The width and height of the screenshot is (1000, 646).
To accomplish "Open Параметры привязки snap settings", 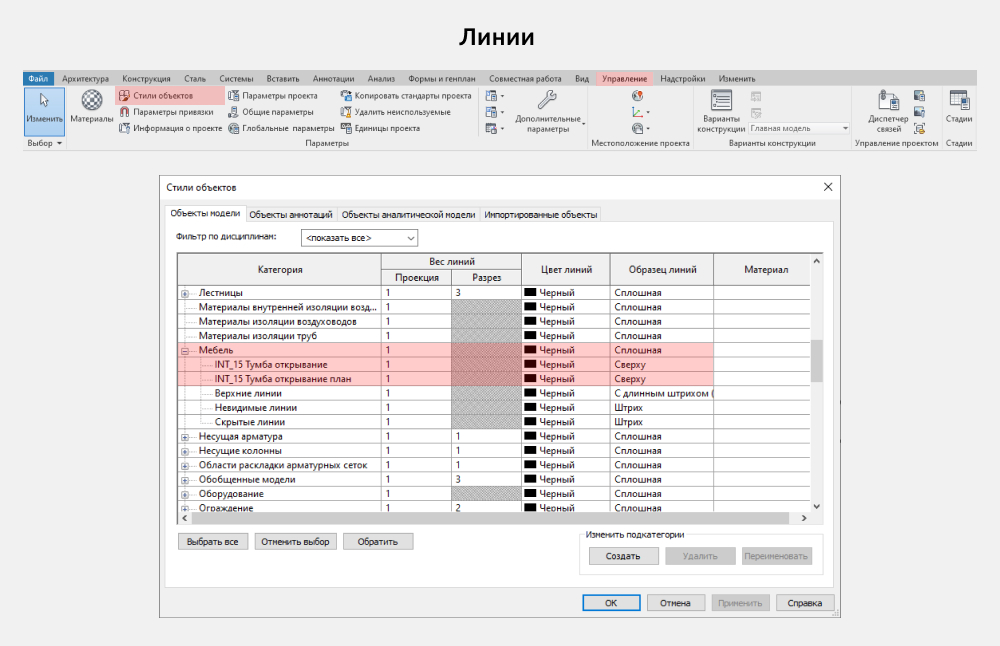I will pyautogui.click(x=166, y=112).
